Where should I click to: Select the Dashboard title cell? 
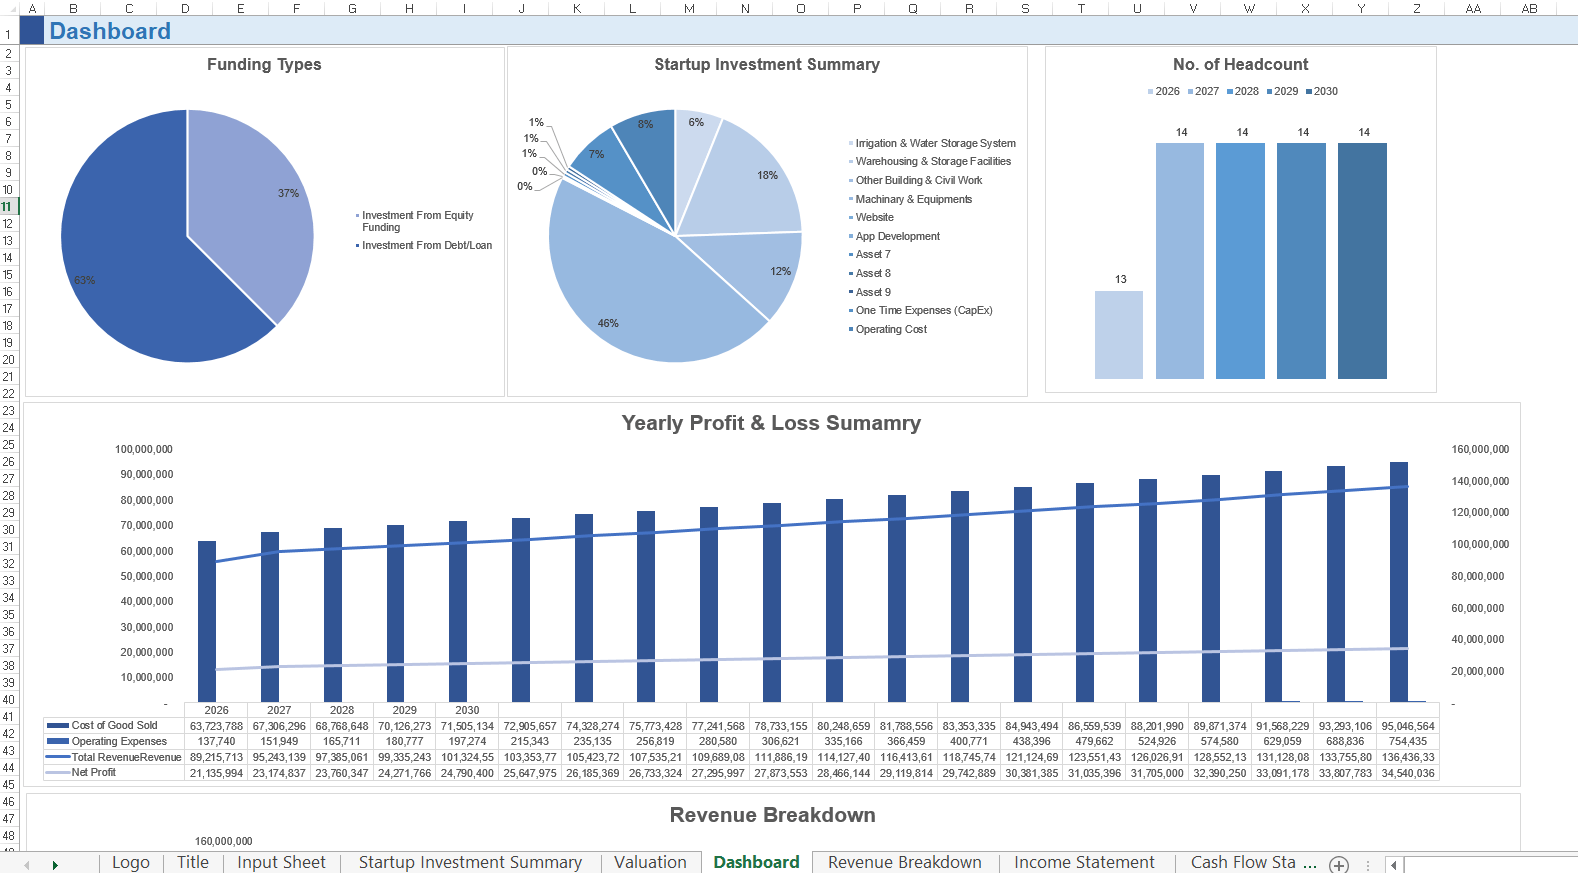110,32
